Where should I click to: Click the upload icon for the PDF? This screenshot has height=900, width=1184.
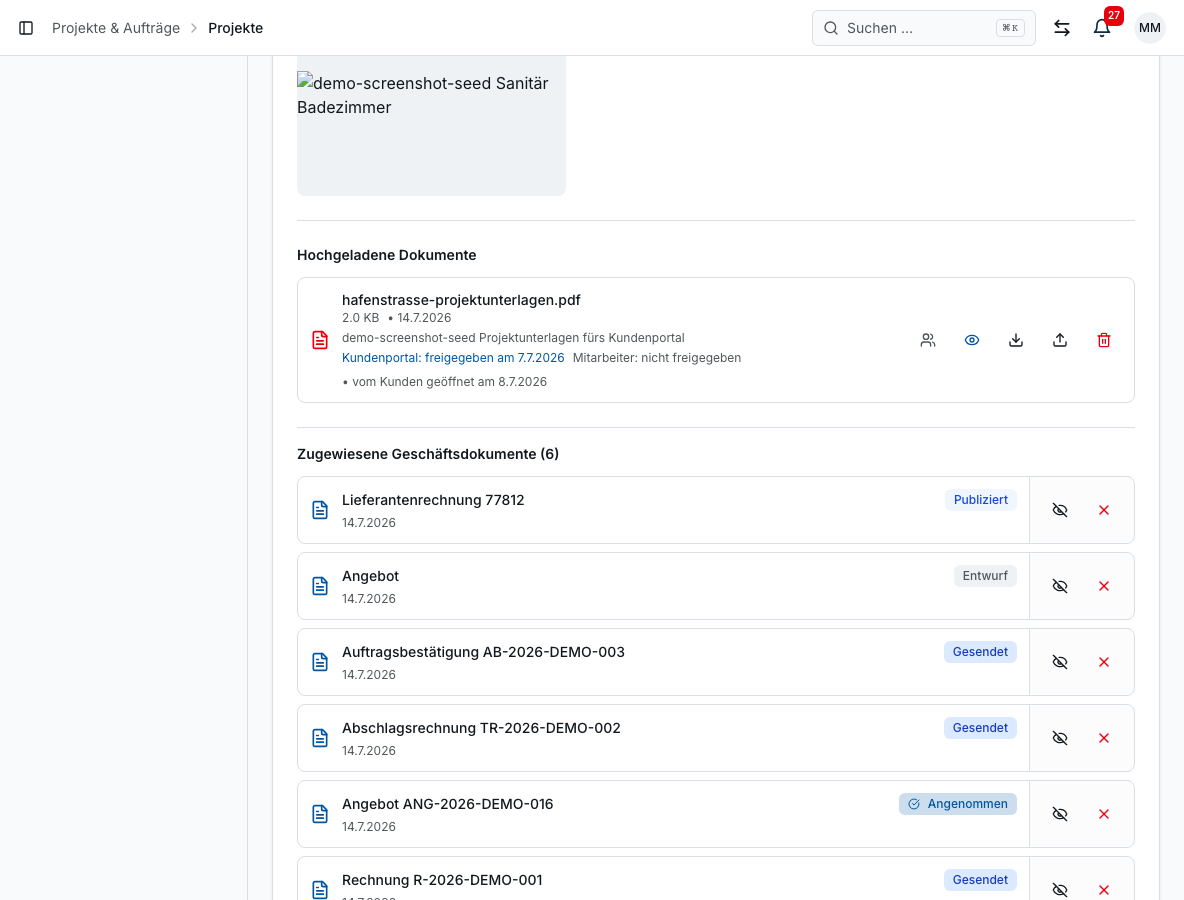coord(1059,341)
